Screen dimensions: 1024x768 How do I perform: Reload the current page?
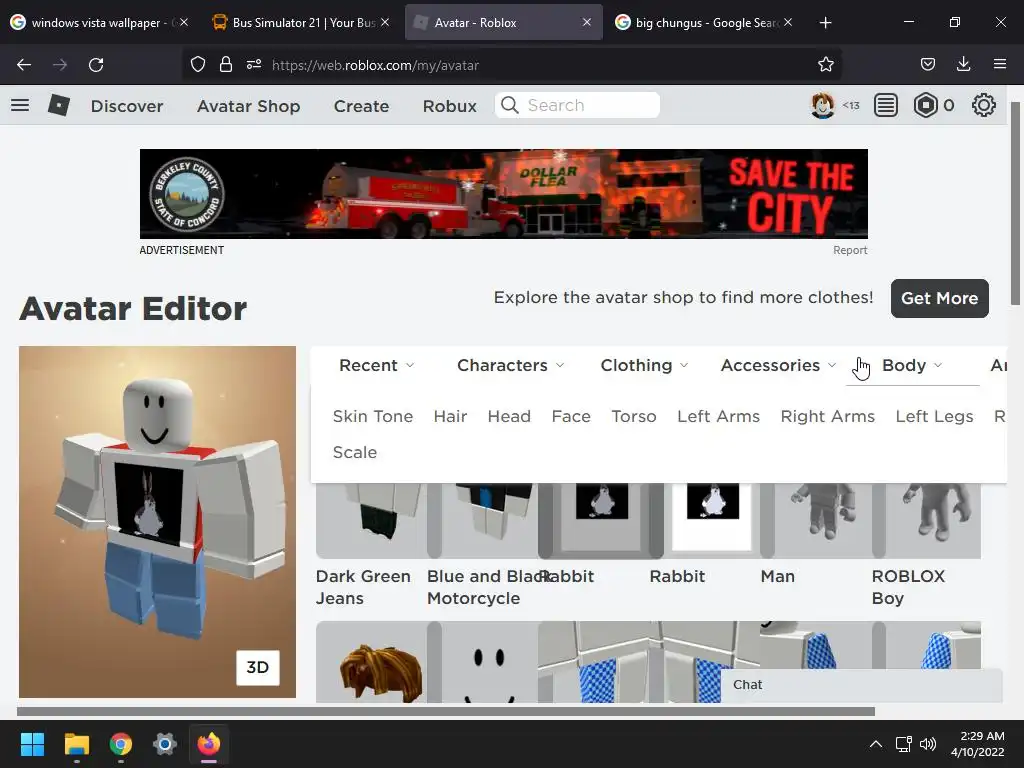[x=96, y=65]
